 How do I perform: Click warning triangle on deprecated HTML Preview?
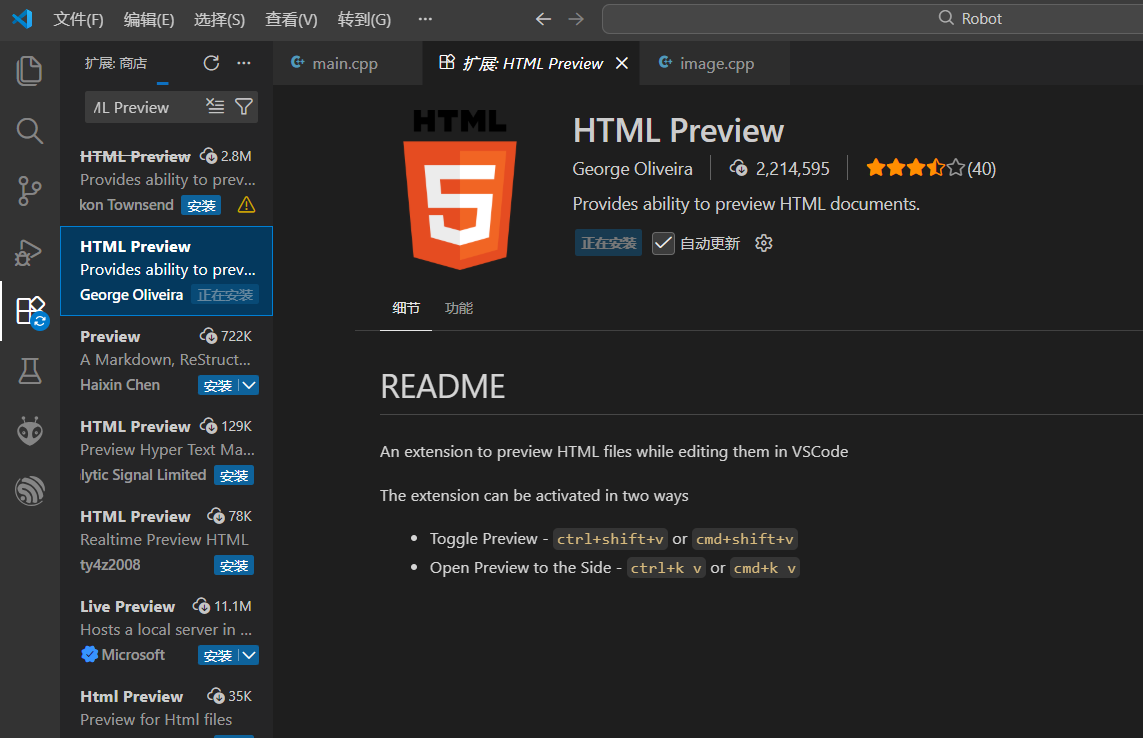tap(246, 205)
